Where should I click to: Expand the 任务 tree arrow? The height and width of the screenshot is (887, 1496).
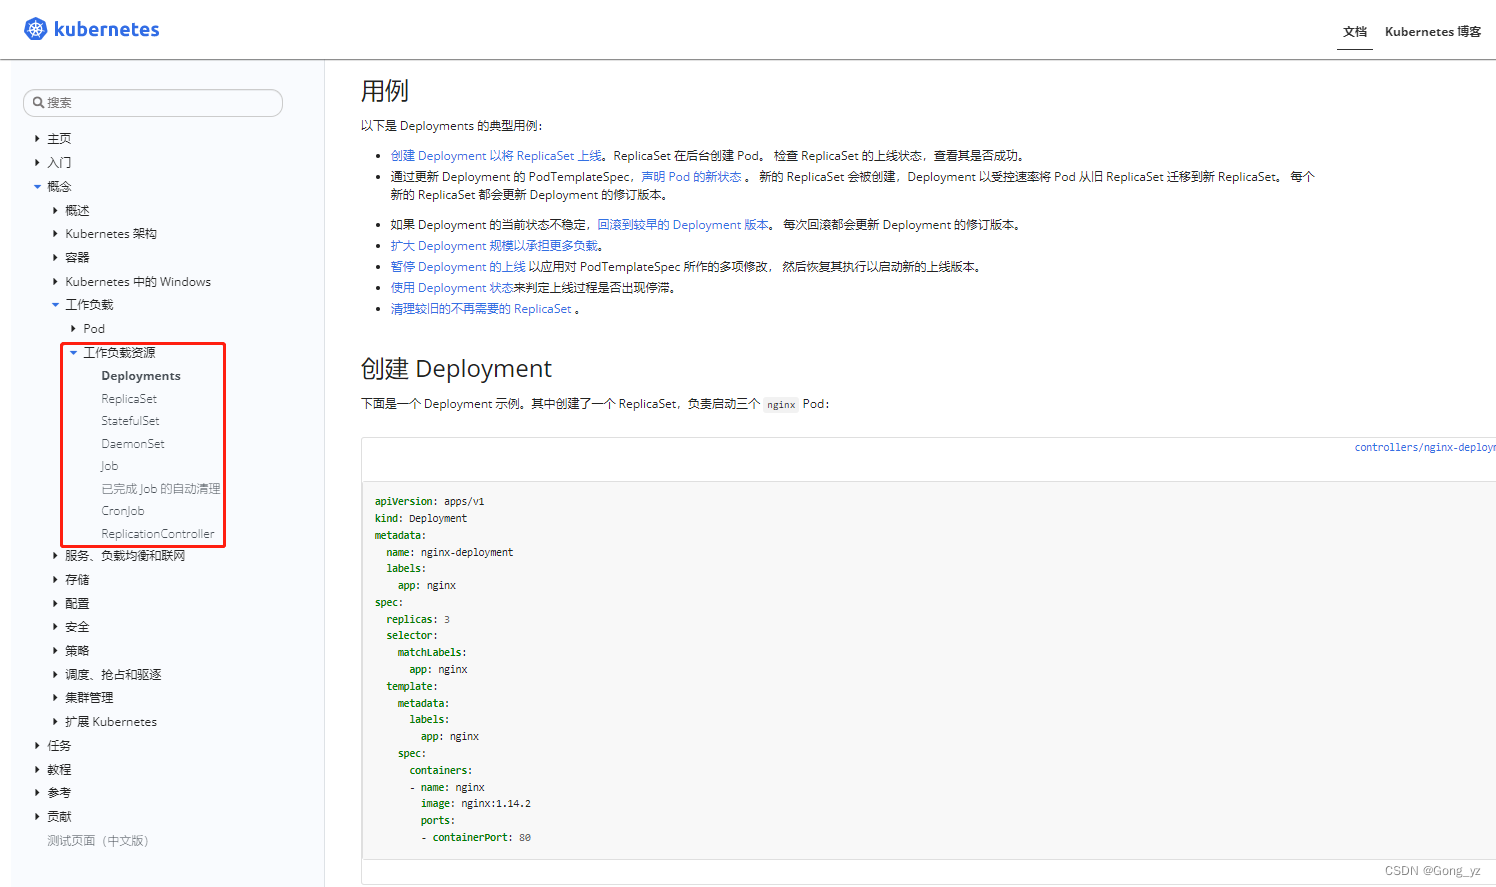click(x=37, y=746)
